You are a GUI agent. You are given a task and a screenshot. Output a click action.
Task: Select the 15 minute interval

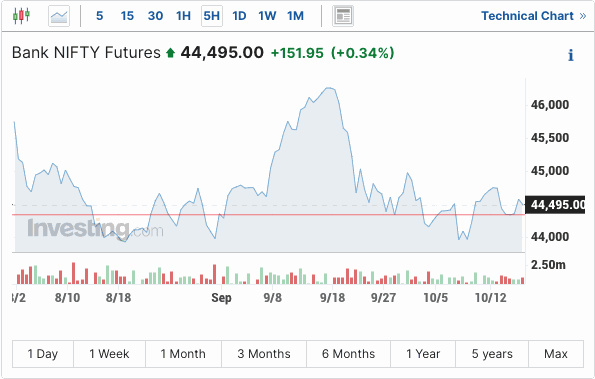click(x=127, y=16)
